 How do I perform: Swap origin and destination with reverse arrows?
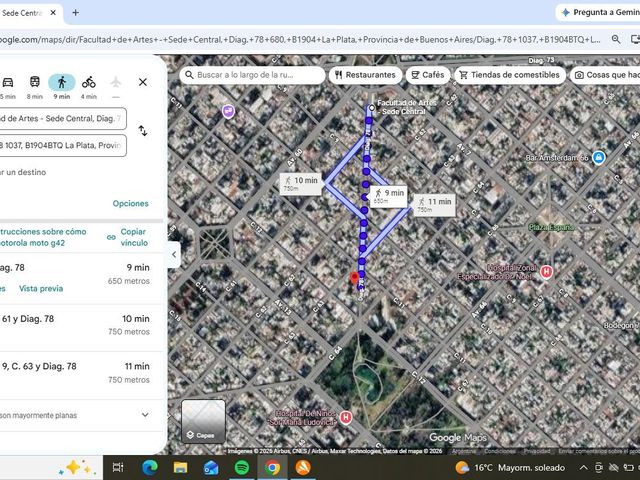pos(143,131)
